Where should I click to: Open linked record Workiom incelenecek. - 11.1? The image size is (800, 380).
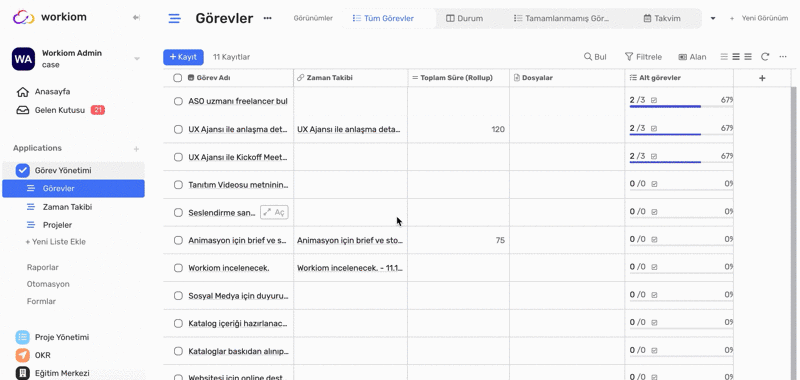pyautogui.click(x=350, y=268)
